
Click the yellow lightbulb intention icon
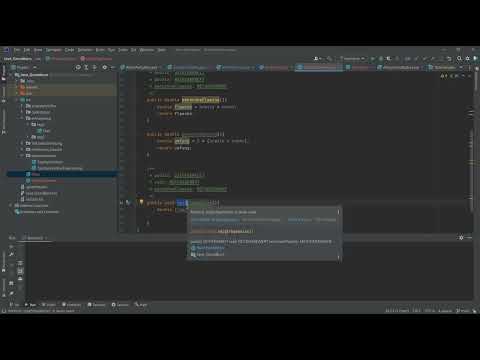click(141, 202)
